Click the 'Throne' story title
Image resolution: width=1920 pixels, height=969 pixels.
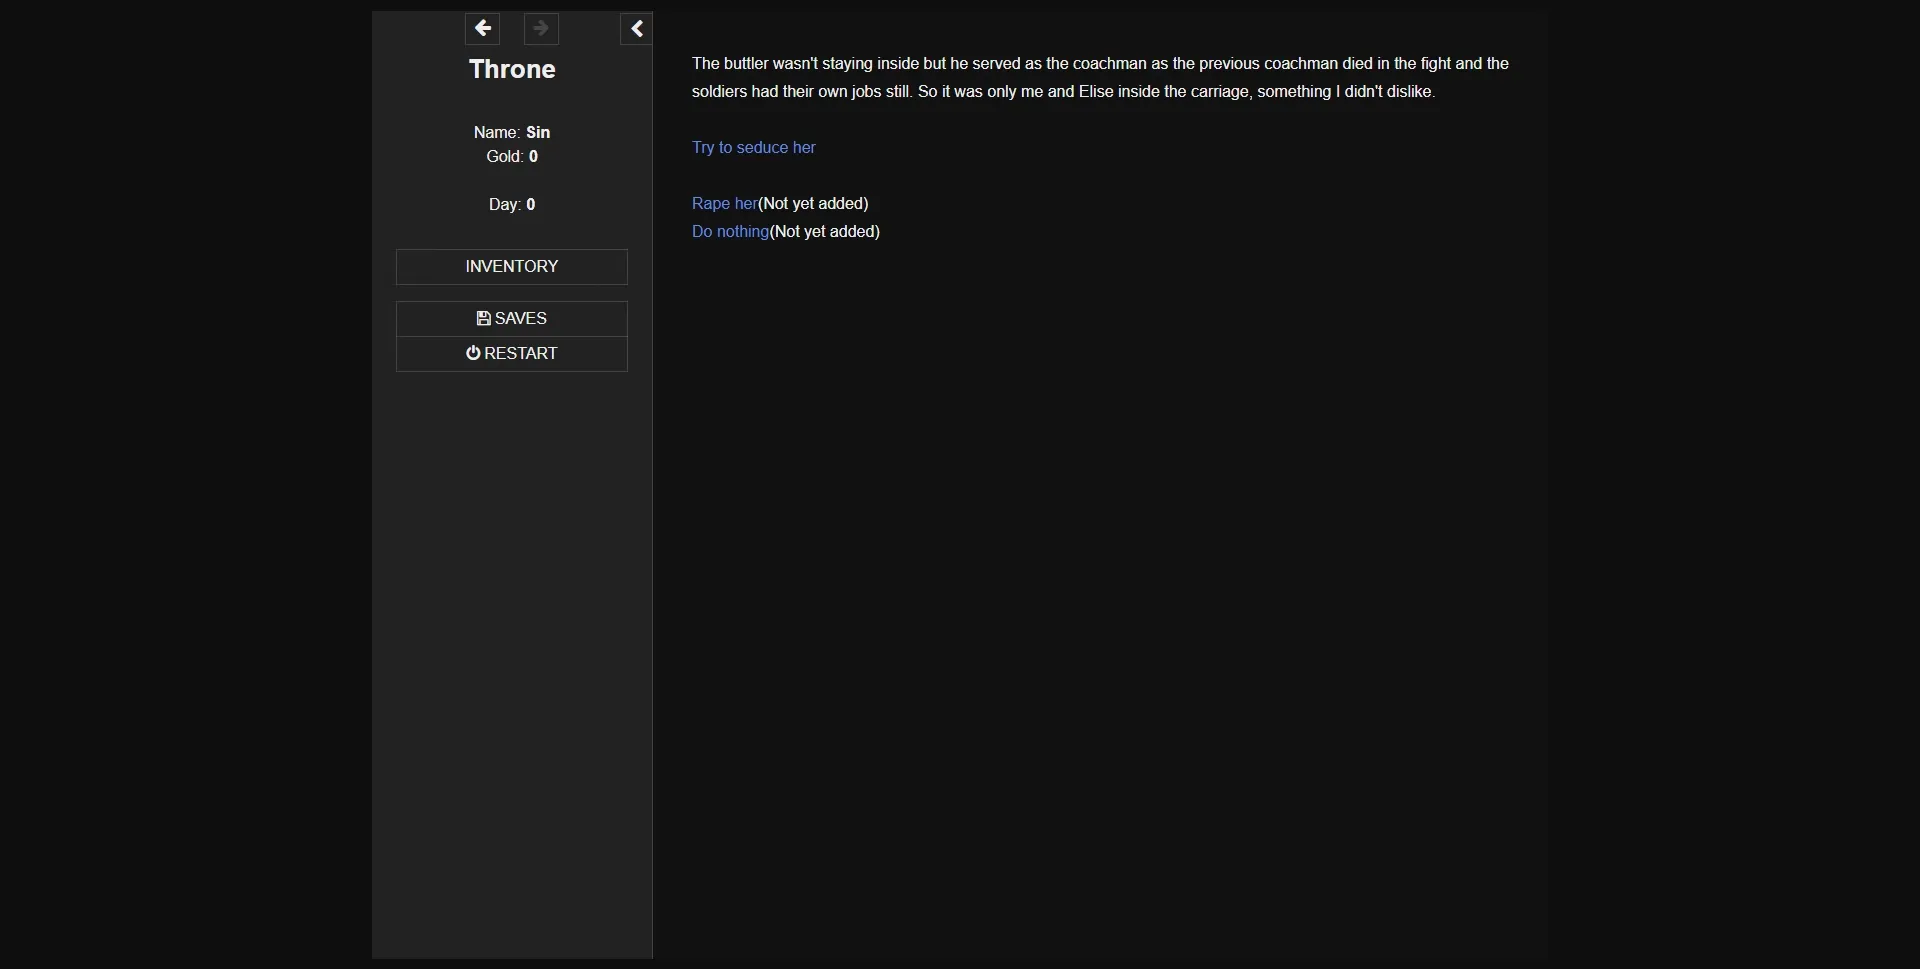pyautogui.click(x=511, y=68)
